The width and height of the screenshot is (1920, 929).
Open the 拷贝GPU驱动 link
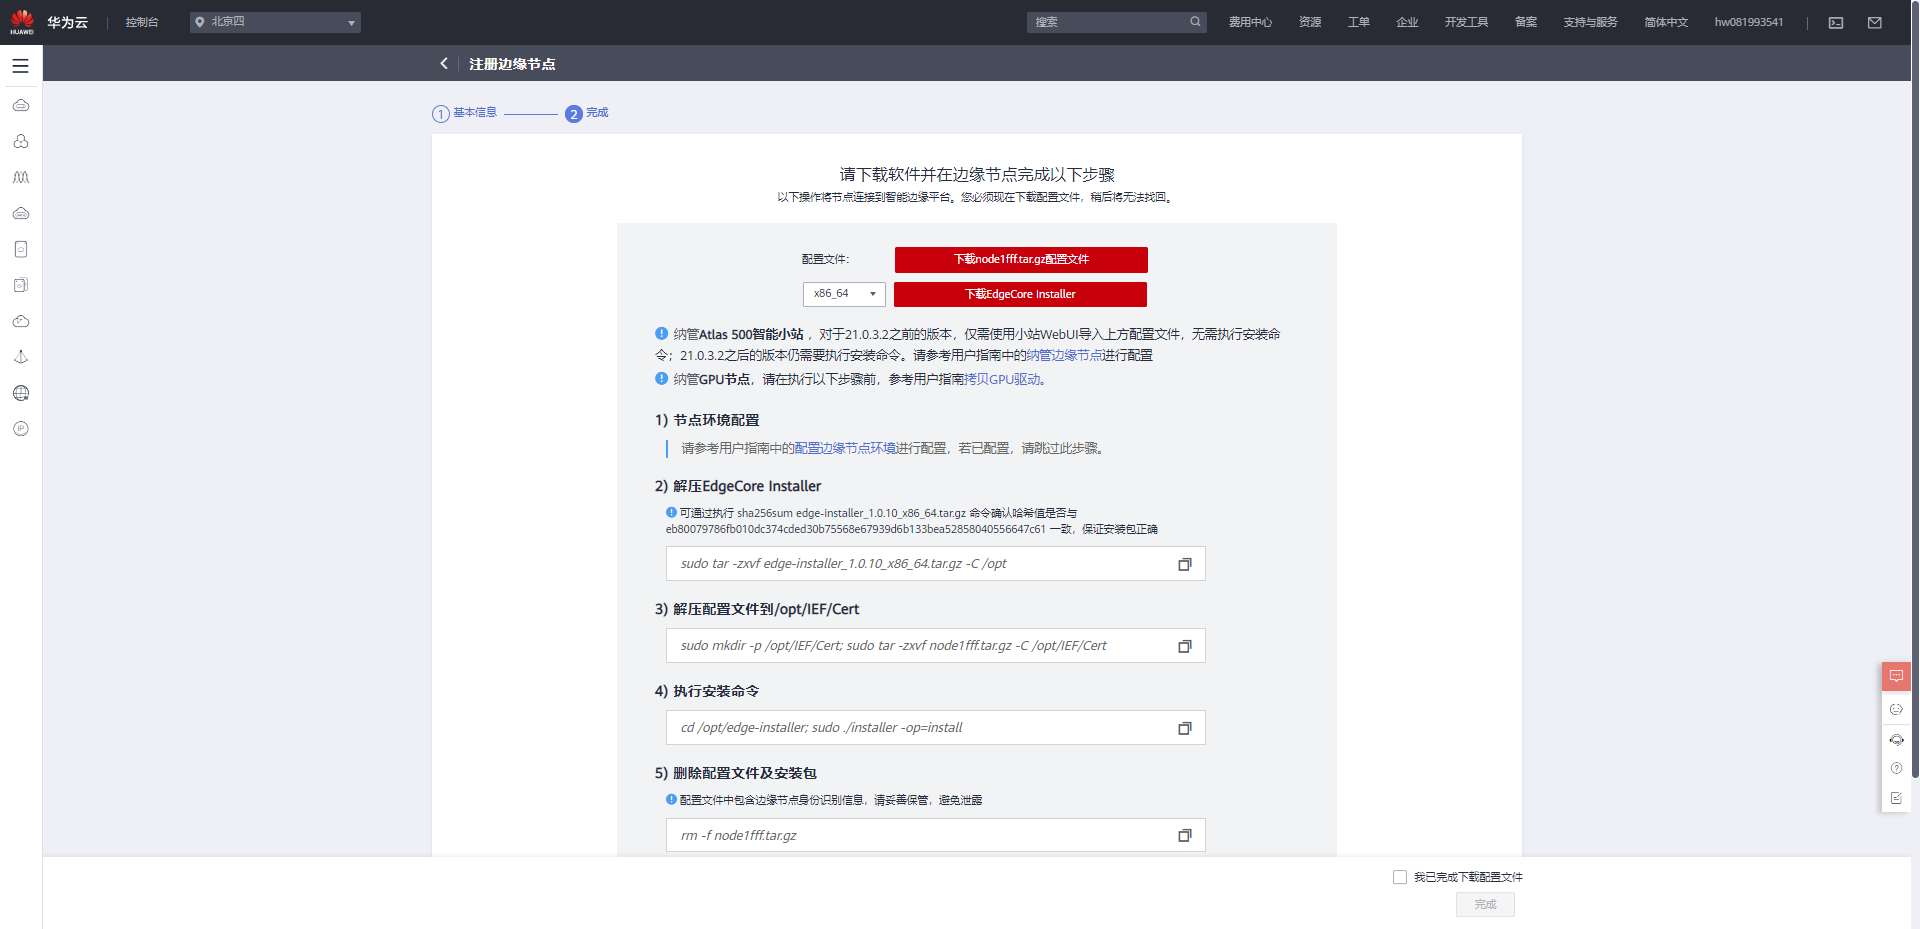1002,379
